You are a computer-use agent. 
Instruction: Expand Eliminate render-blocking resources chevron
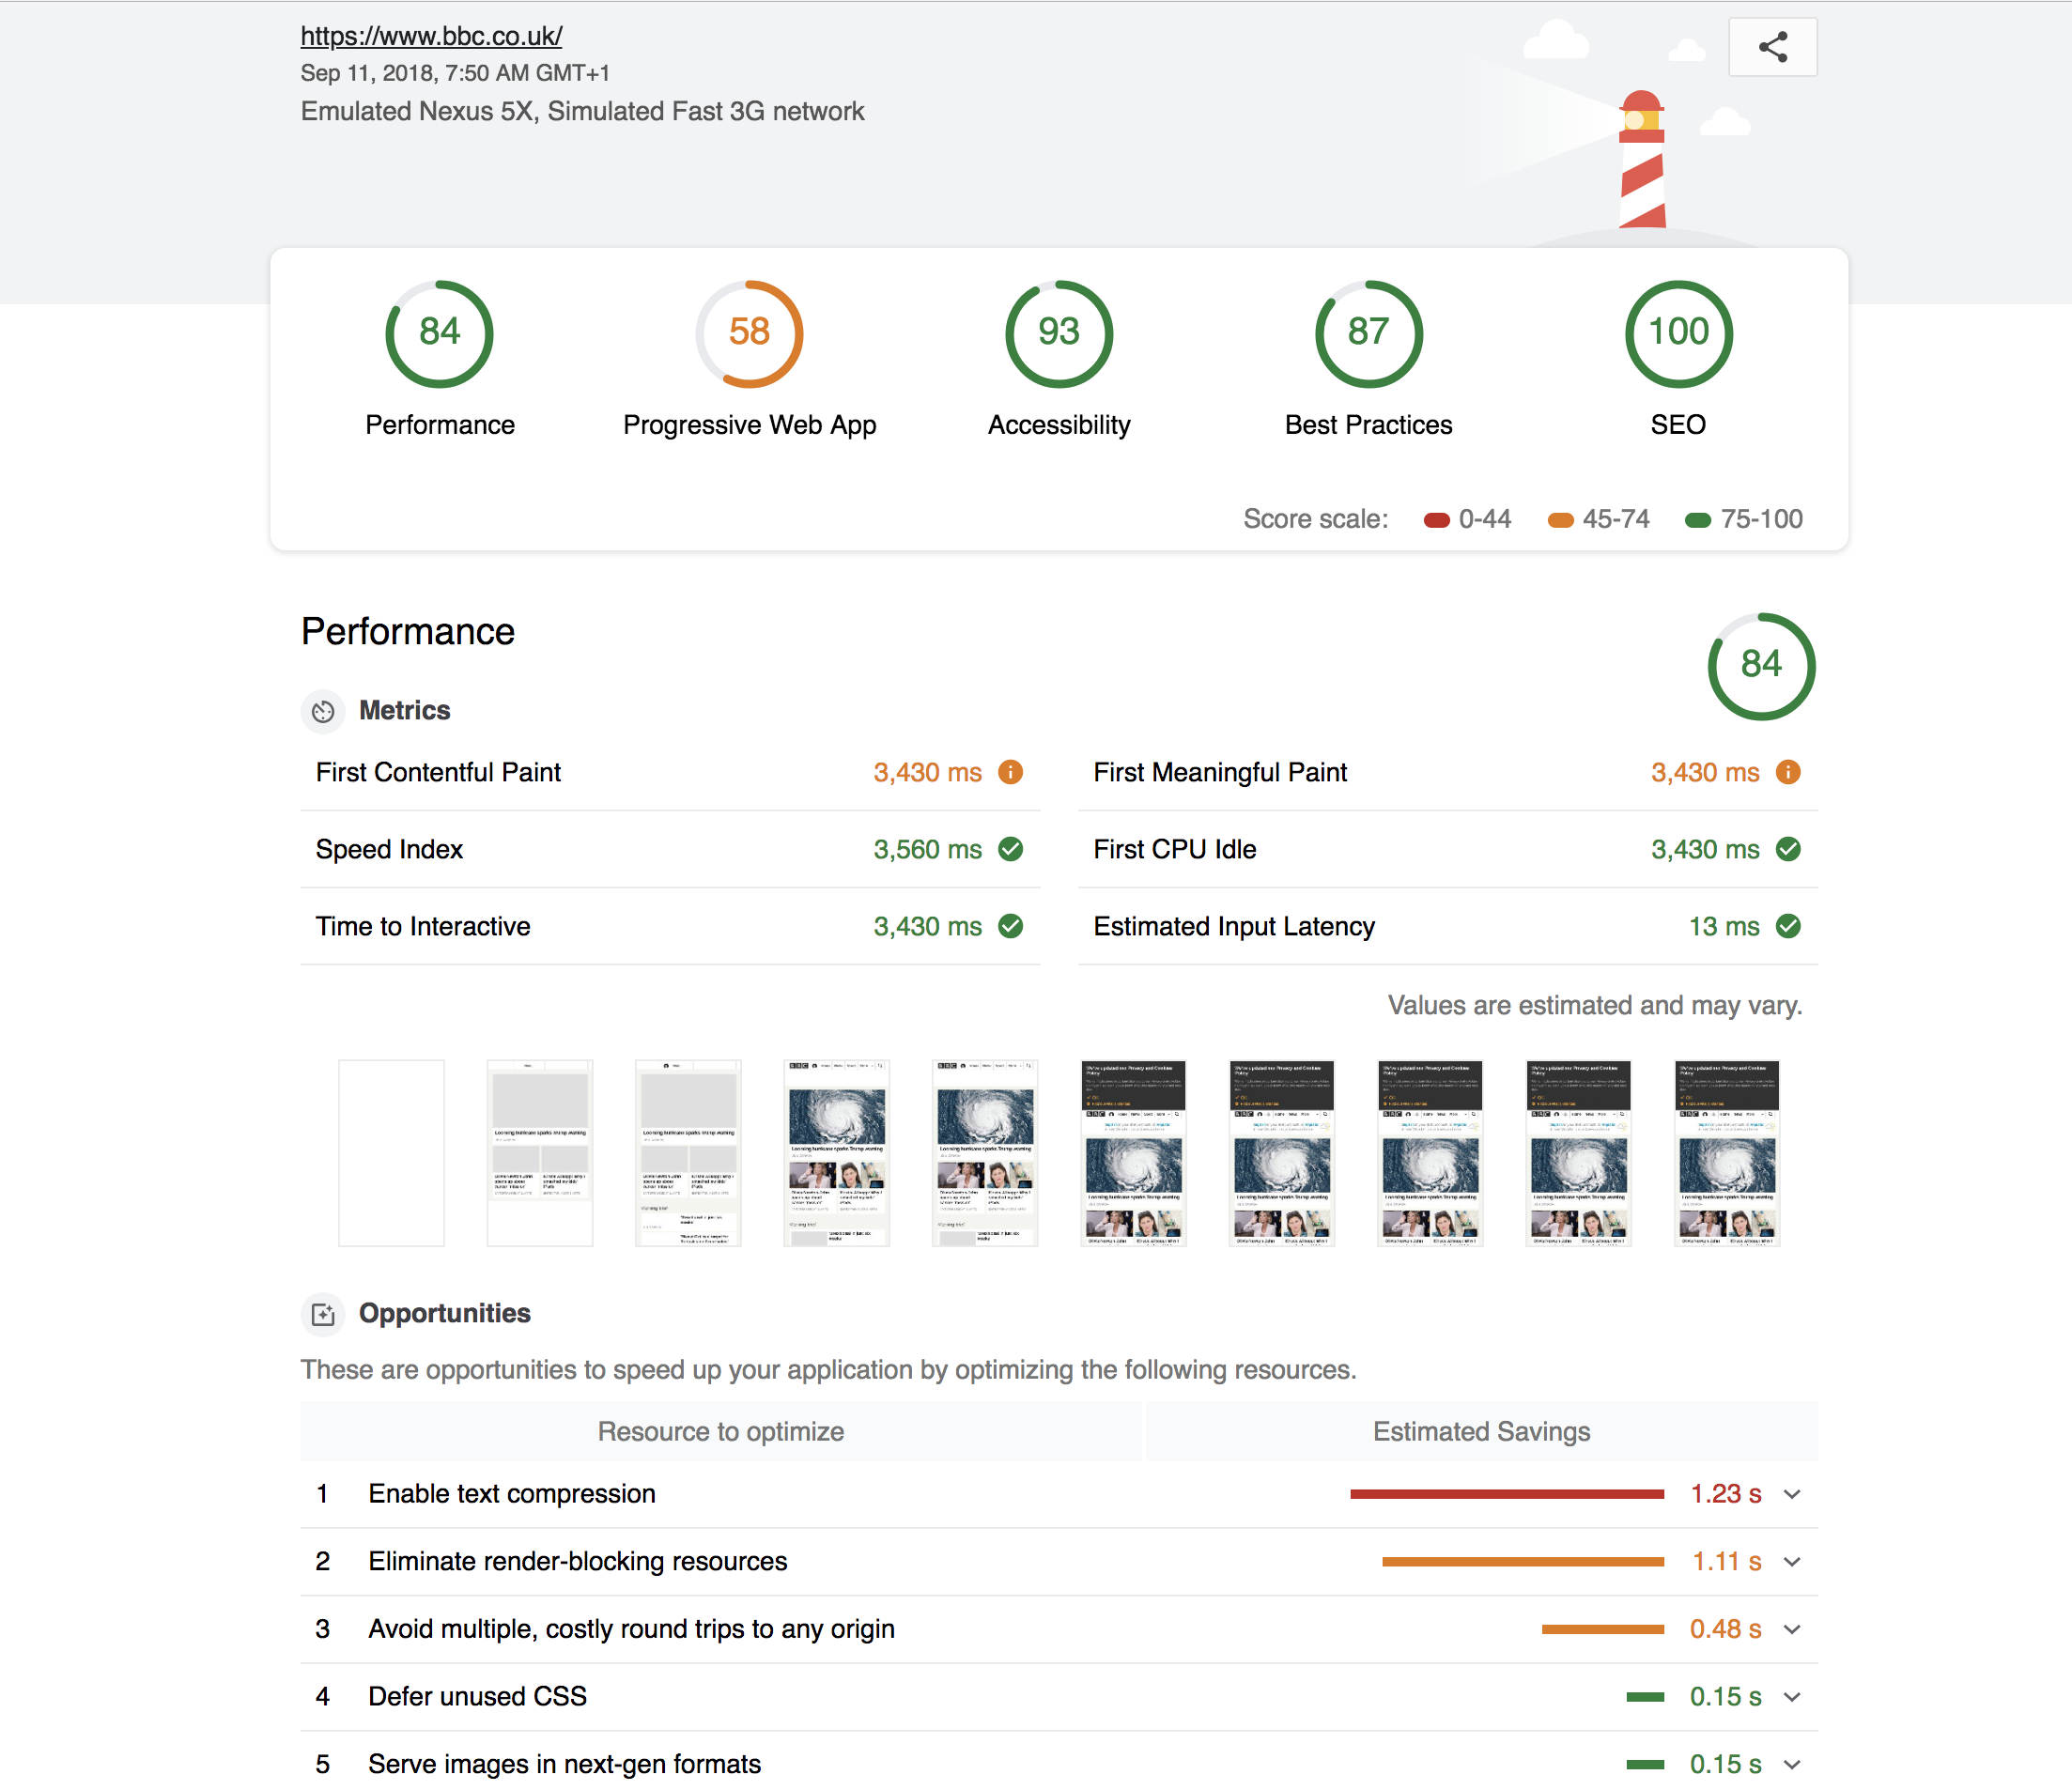click(1792, 1562)
